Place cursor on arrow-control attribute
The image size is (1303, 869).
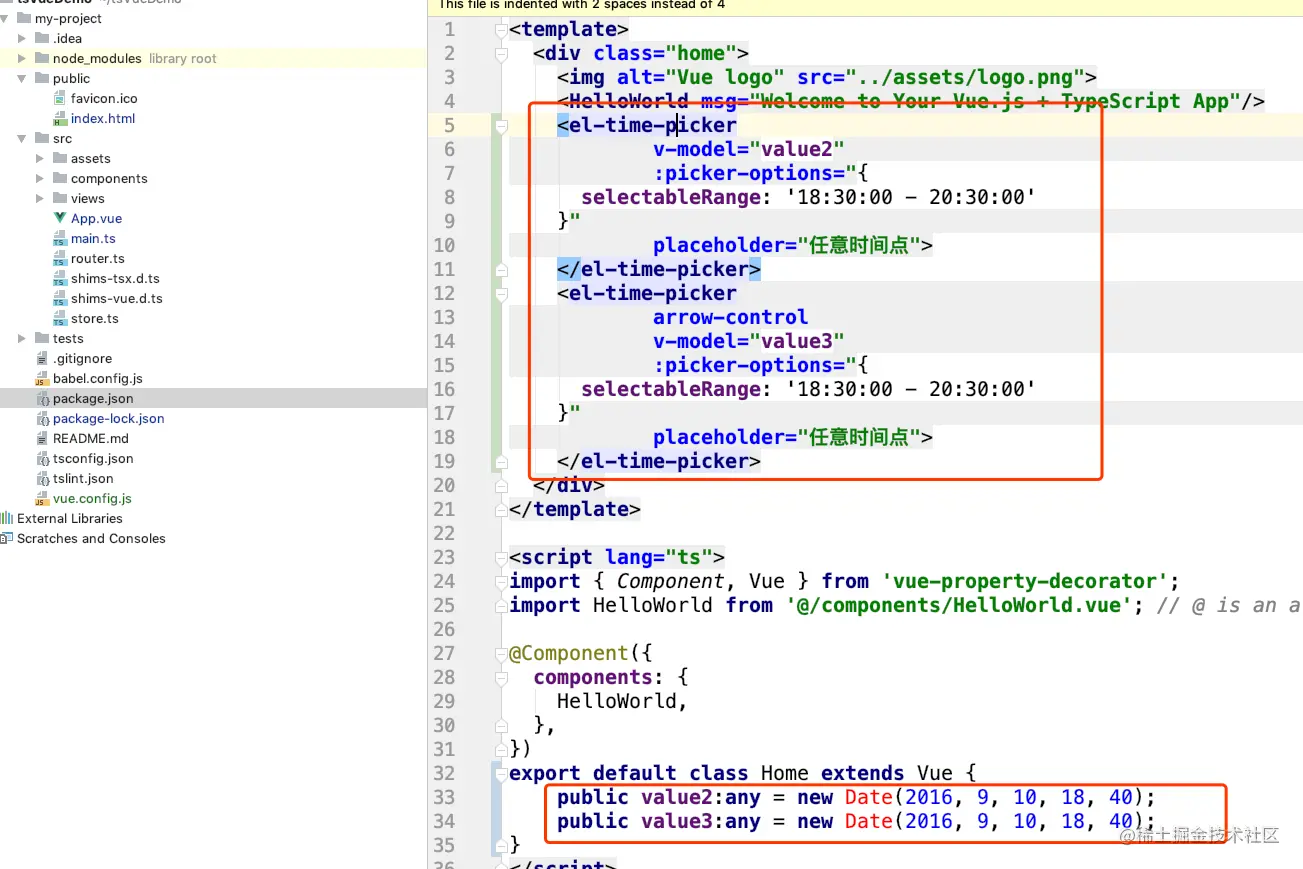pyautogui.click(x=731, y=318)
